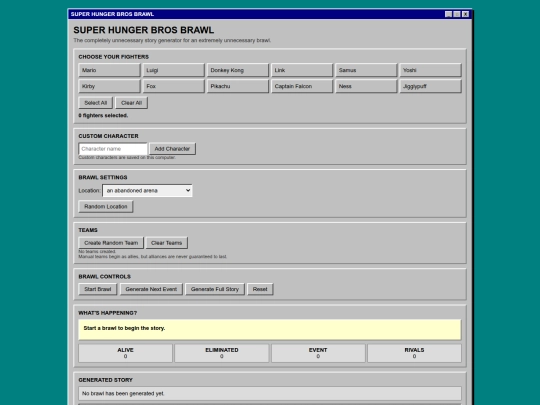
Task: Select the Link fighter
Action: (x=302, y=70)
